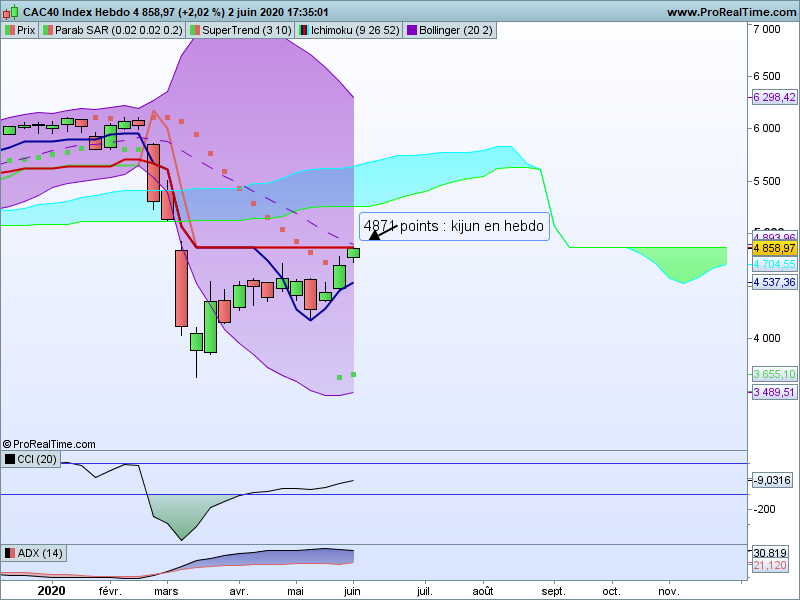Click the yellow 4 858,97 price label

(774, 248)
